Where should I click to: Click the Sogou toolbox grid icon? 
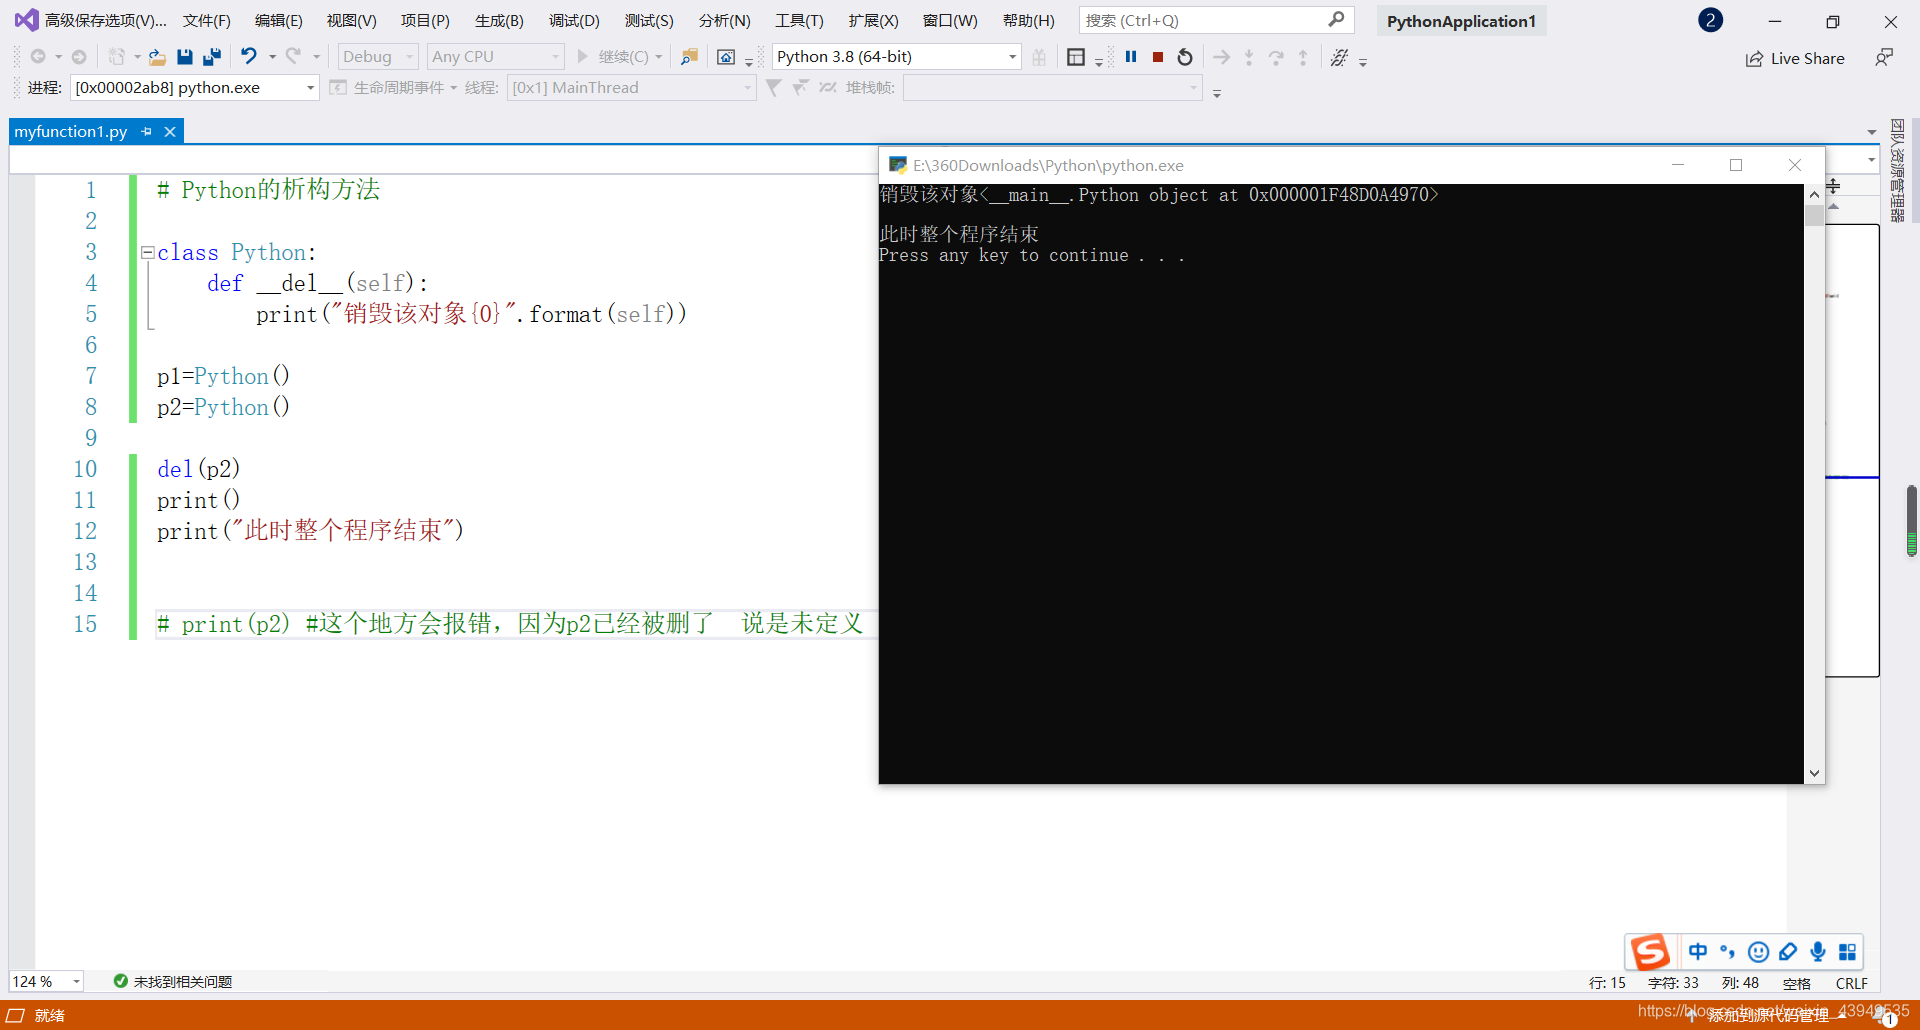pyautogui.click(x=1848, y=951)
